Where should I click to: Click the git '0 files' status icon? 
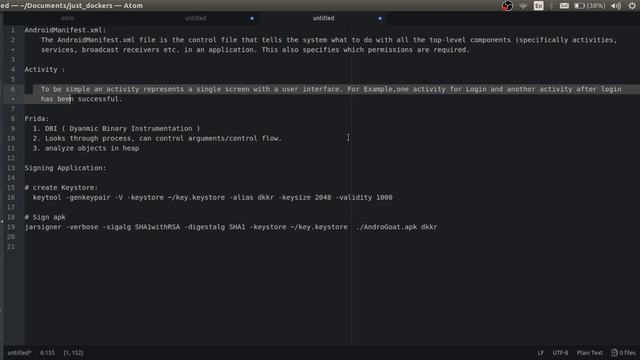pos(623,353)
